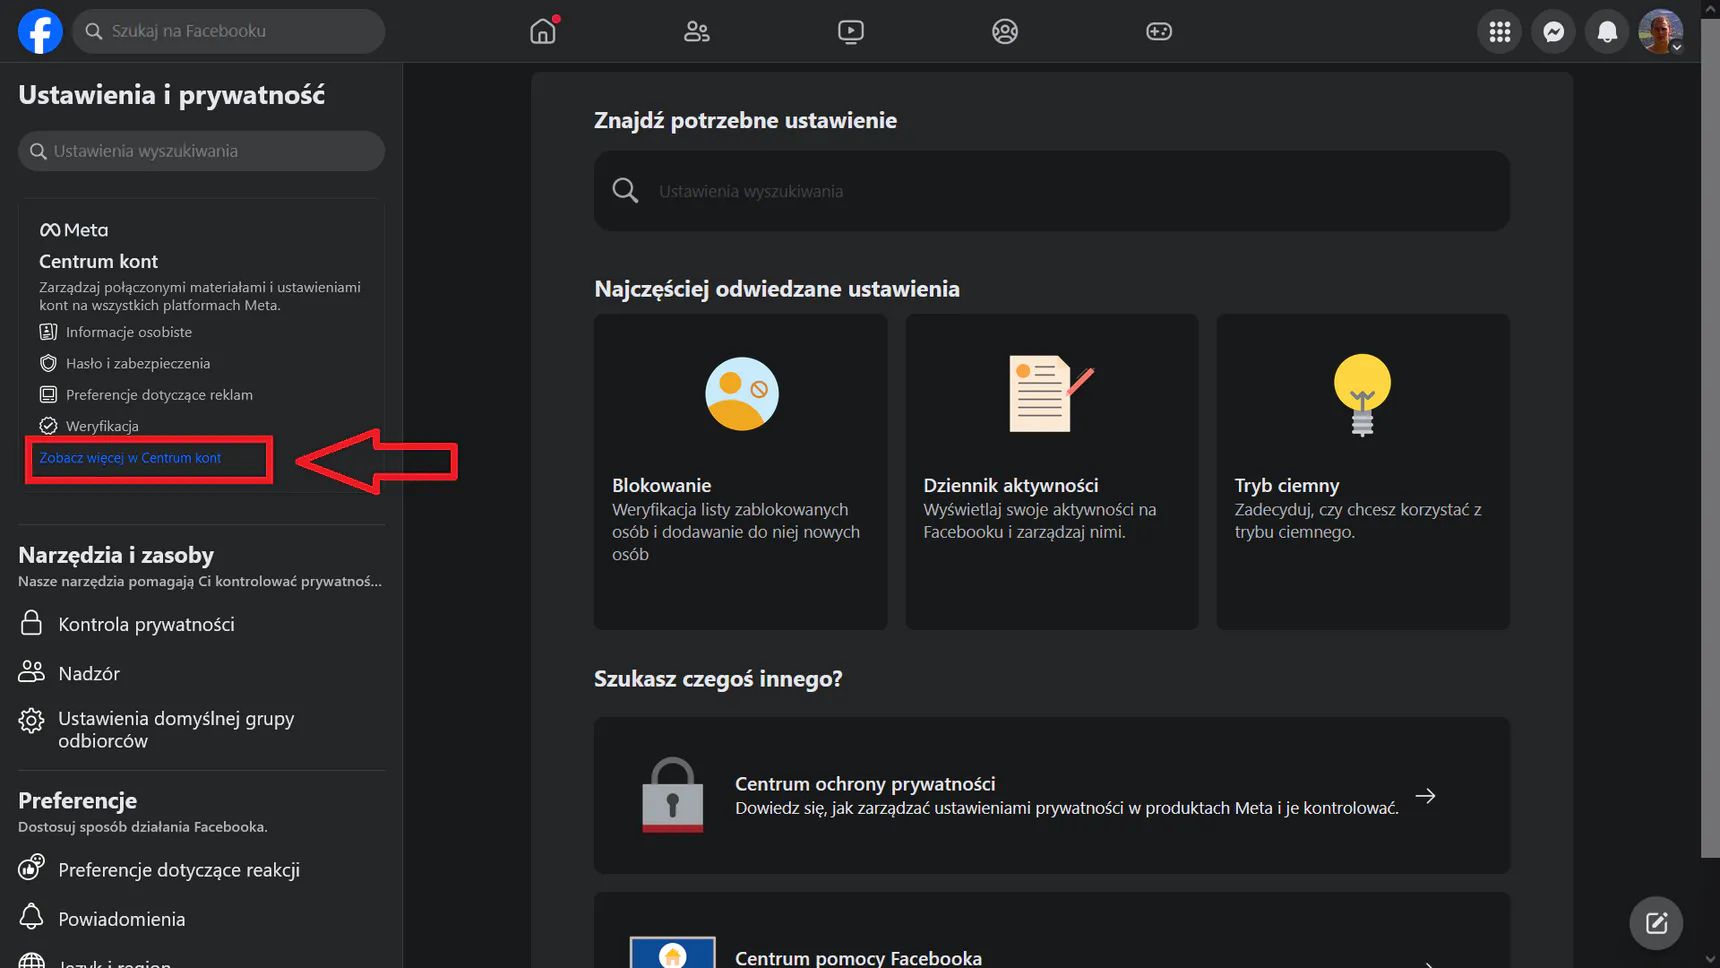Open the Tryb ciemny settings tile
Image resolution: width=1720 pixels, height=968 pixels.
pyautogui.click(x=1362, y=470)
